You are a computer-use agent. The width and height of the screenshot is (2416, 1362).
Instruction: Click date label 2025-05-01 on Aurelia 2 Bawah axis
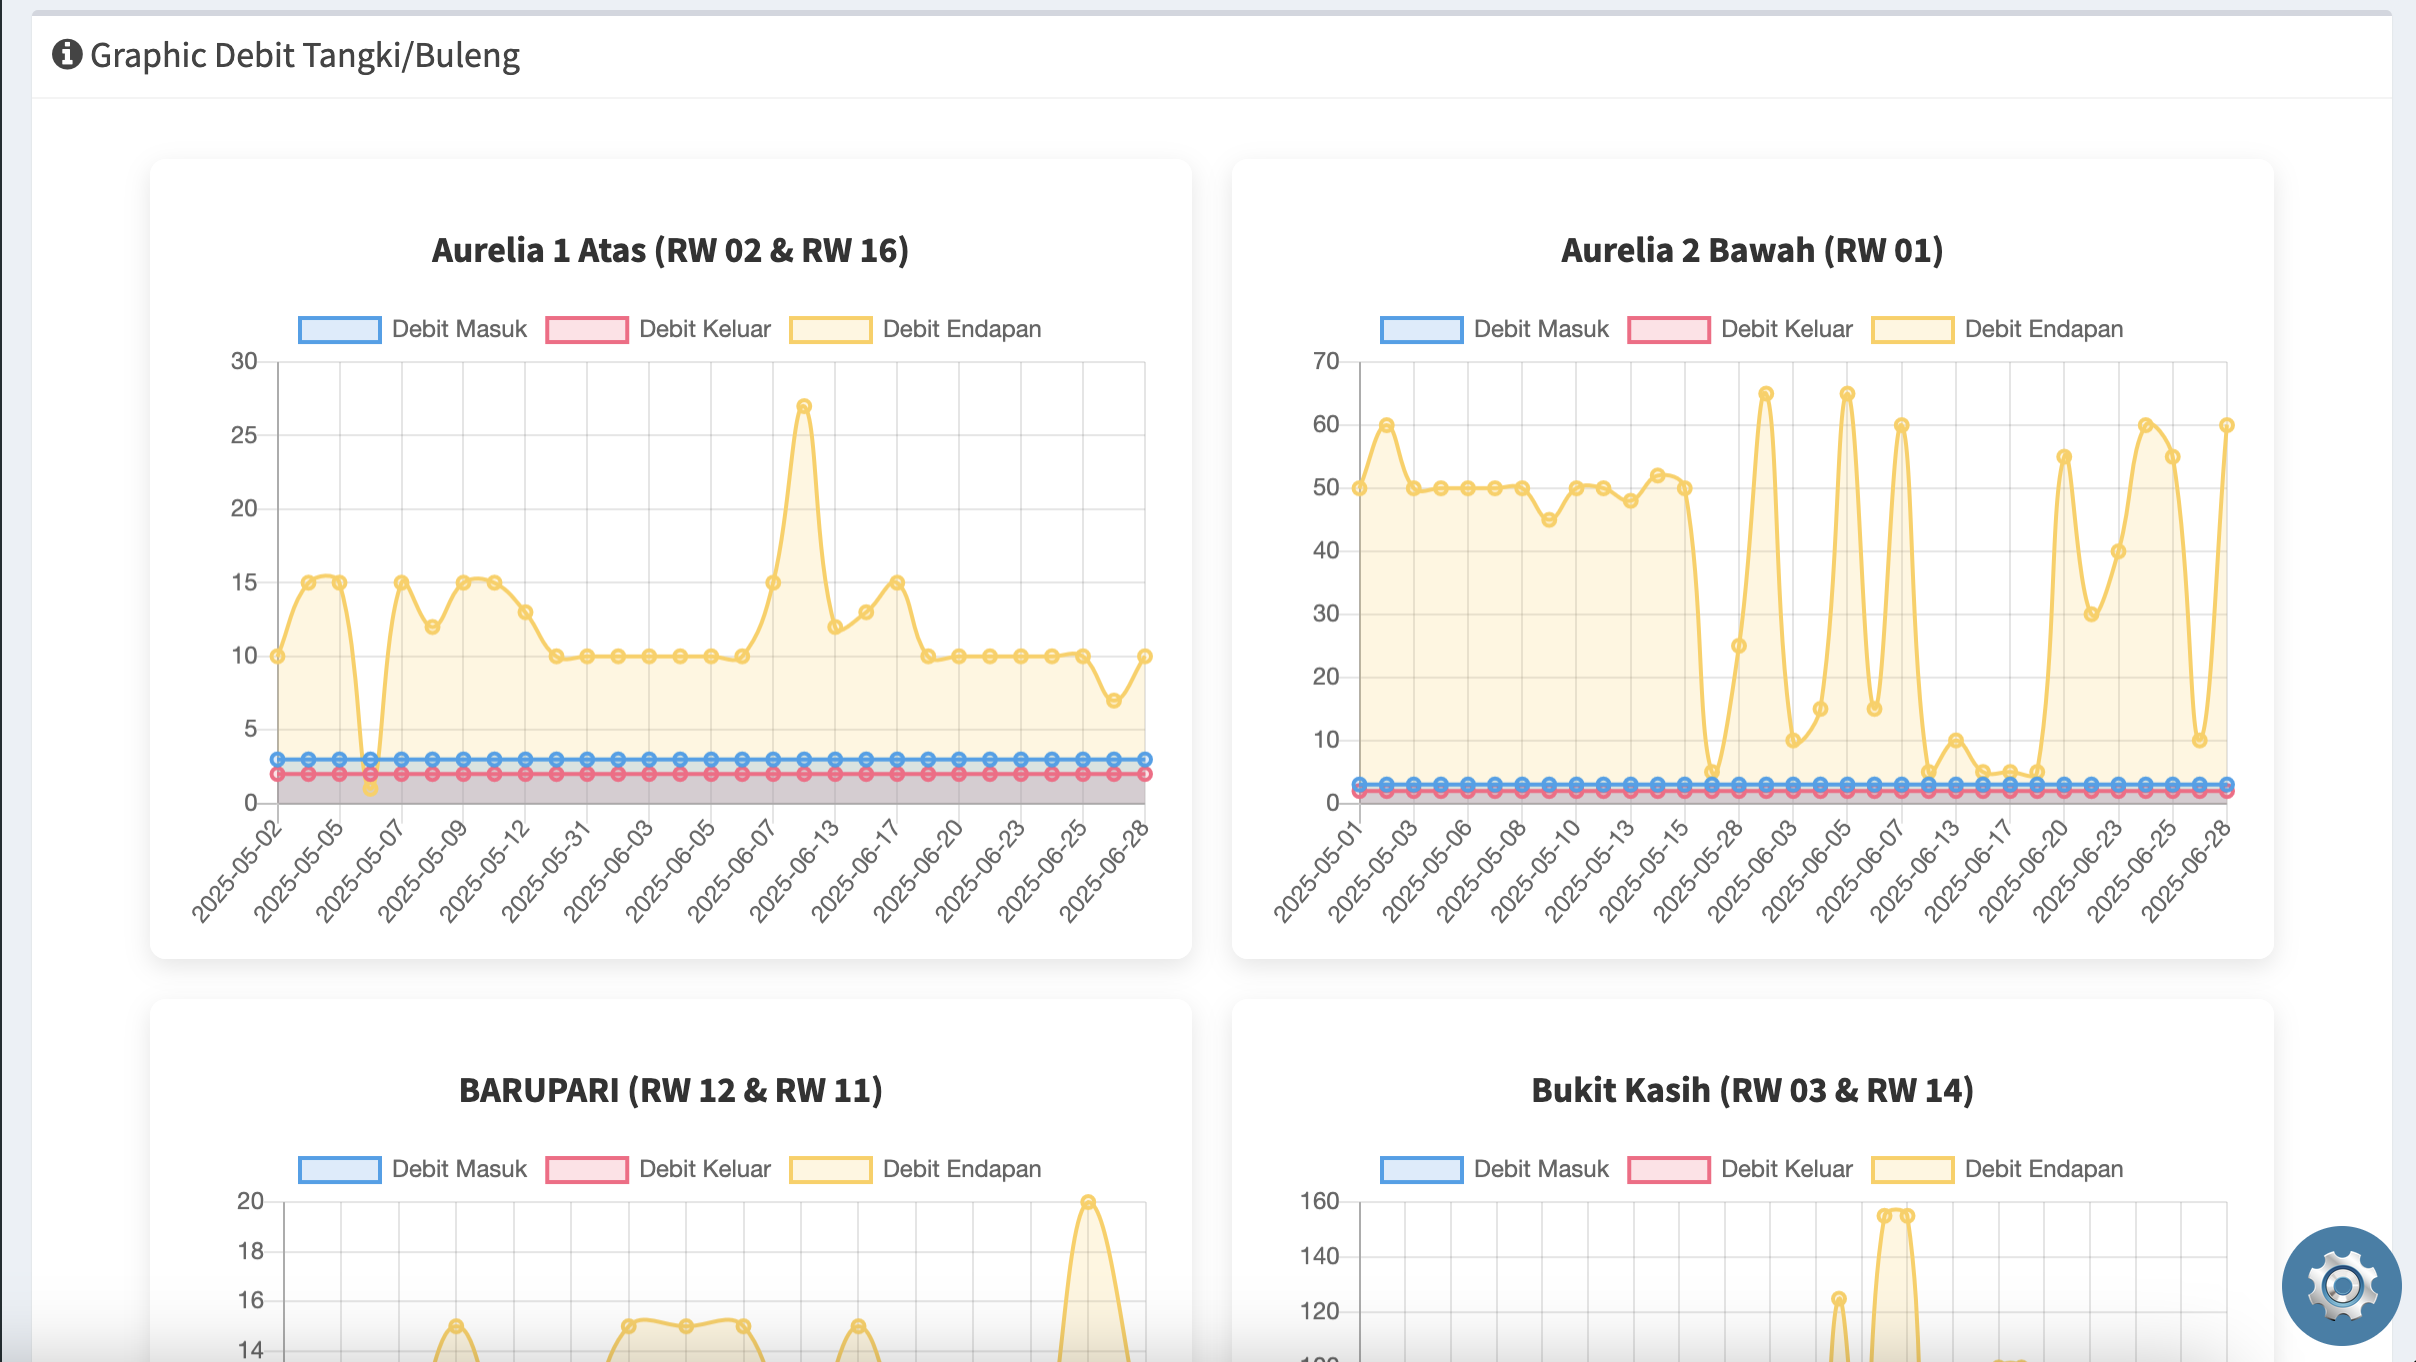[1318, 871]
